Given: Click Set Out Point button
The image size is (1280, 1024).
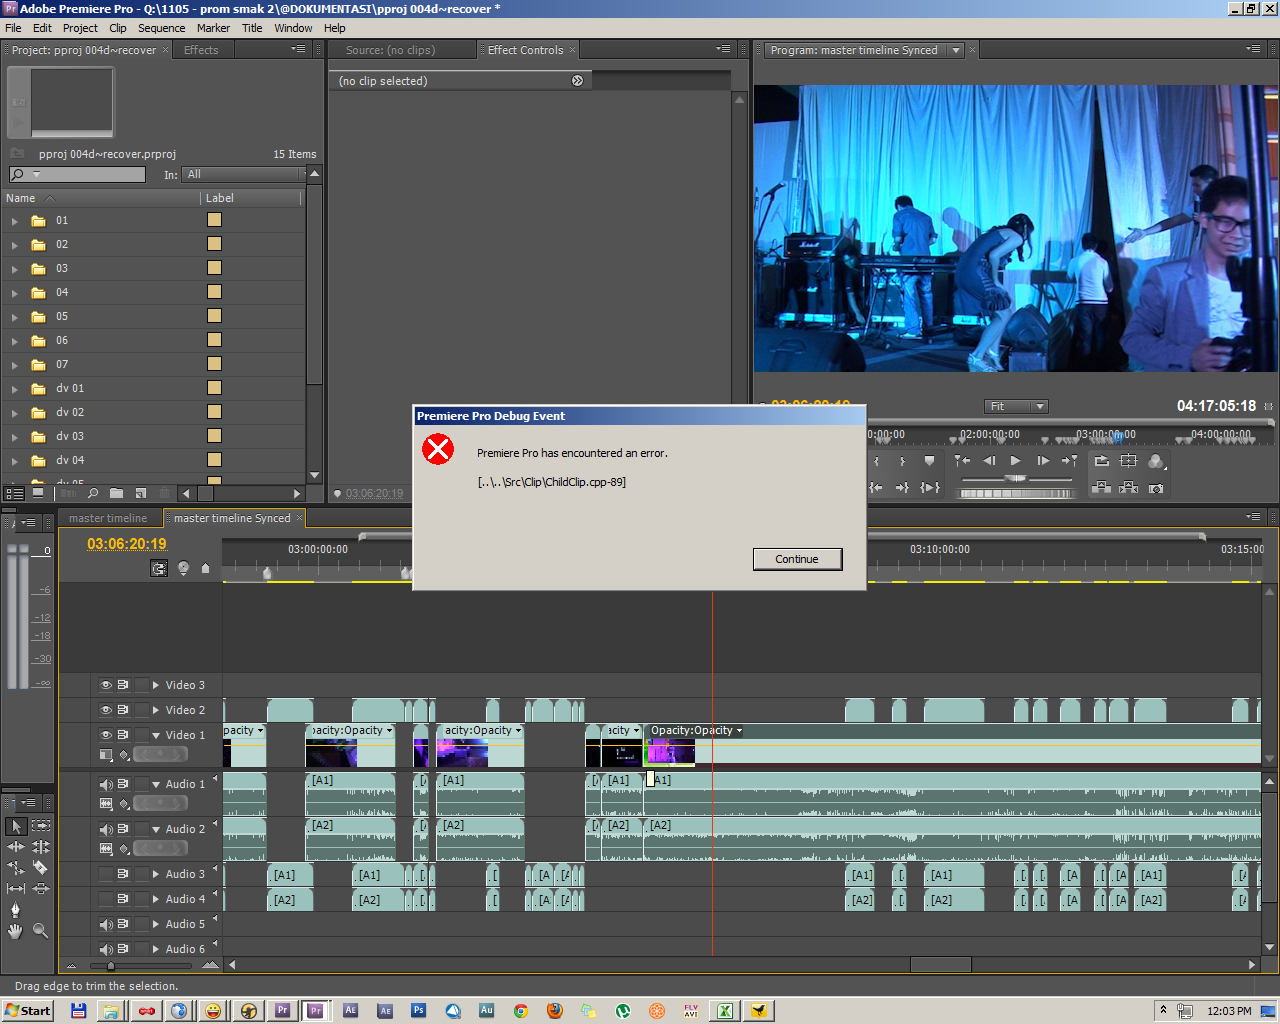Looking at the screenshot, I should click(902, 461).
